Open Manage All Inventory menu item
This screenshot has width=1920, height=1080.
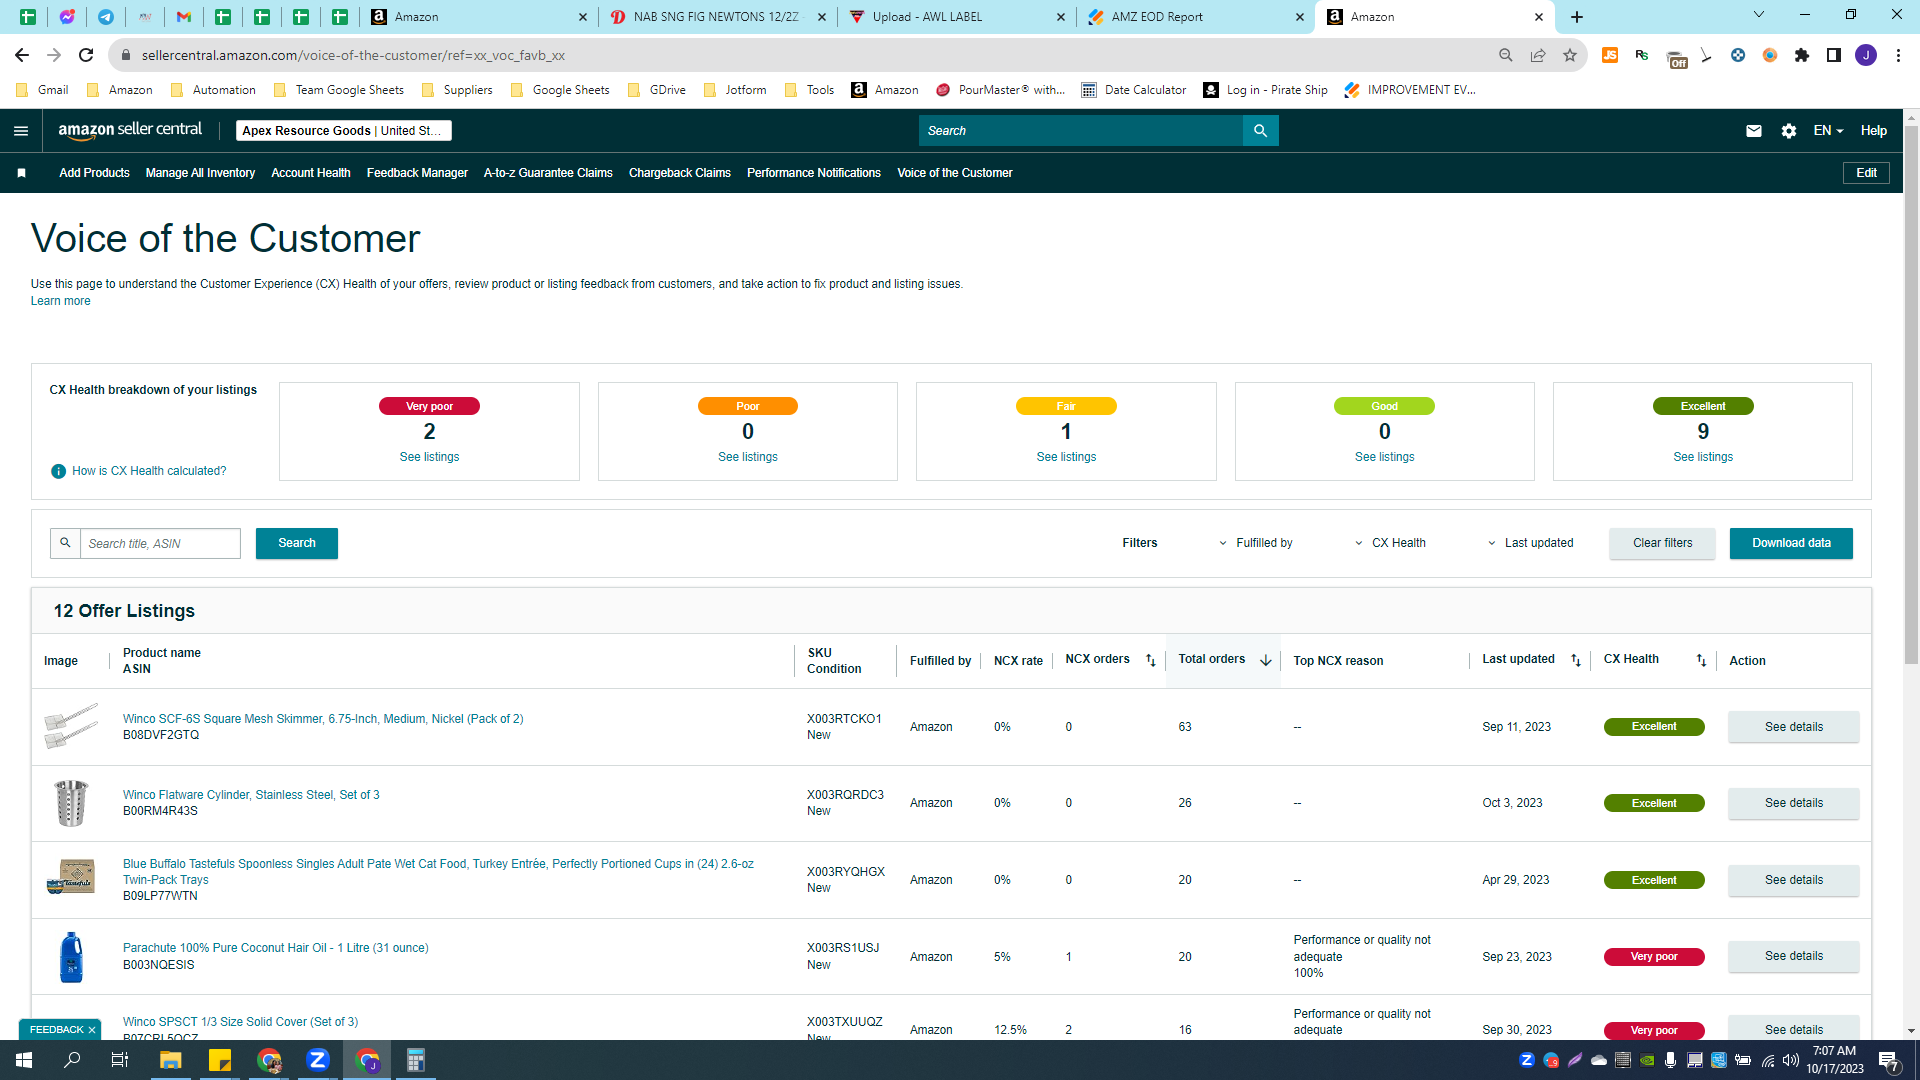coord(200,173)
